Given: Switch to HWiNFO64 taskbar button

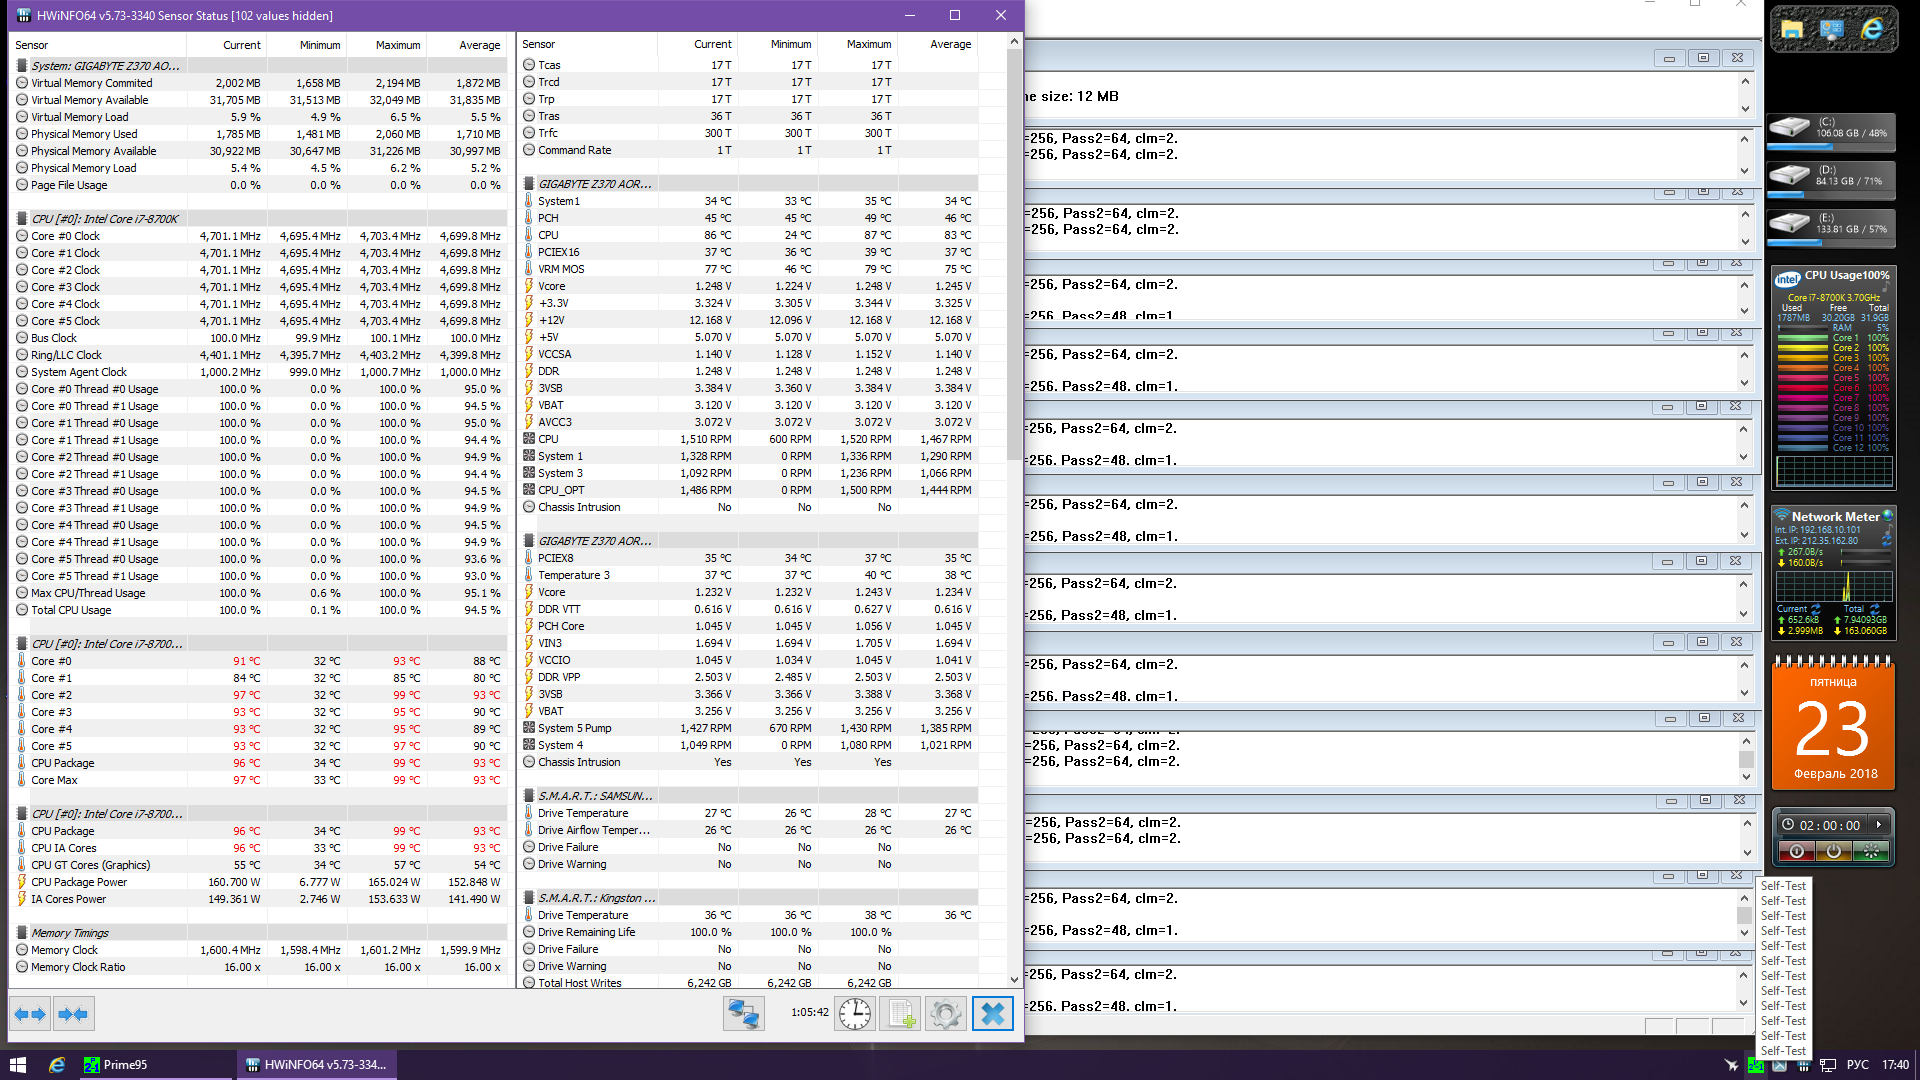Looking at the screenshot, I should [317, 1065].
